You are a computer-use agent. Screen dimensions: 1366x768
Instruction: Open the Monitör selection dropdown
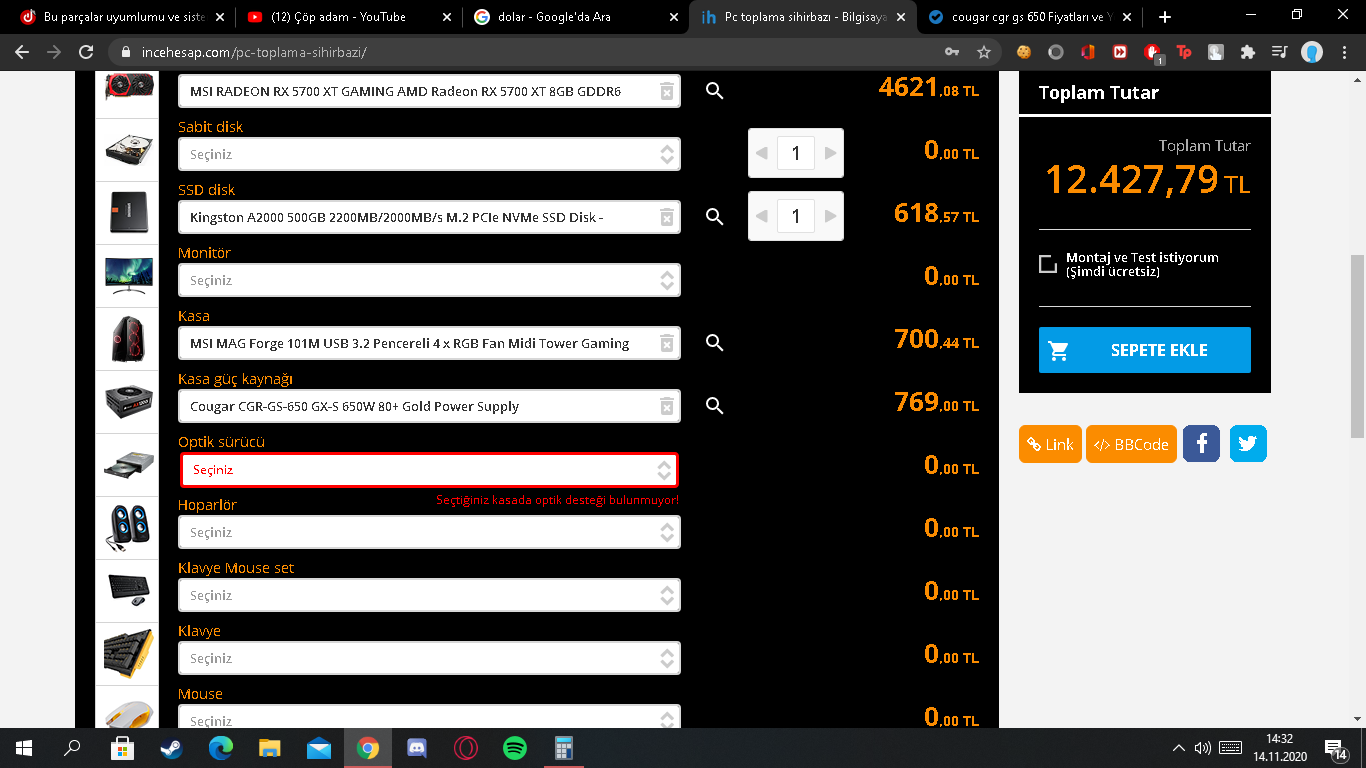[429, 280]
